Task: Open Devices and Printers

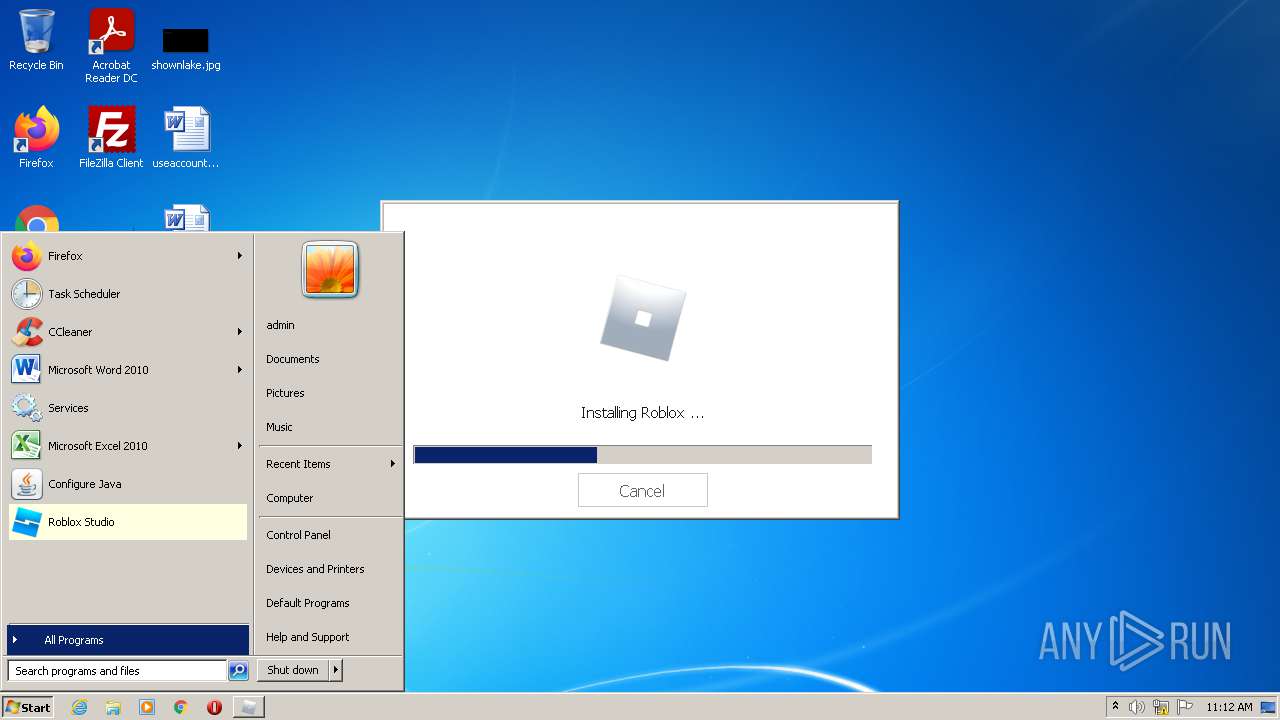Action: [315, 569]
